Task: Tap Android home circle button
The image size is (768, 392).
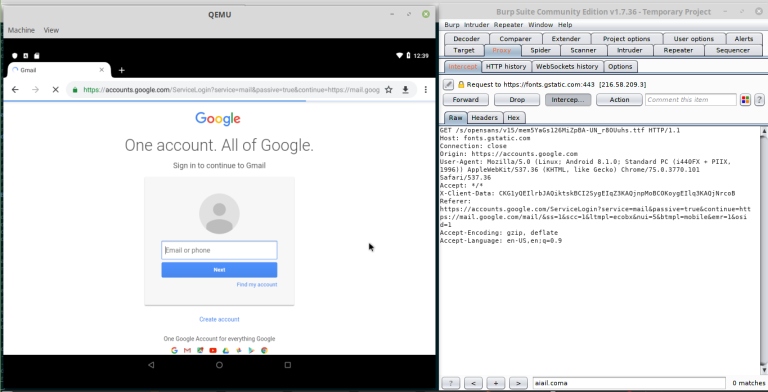Action: pyautogui.click(x=219, y=365)
